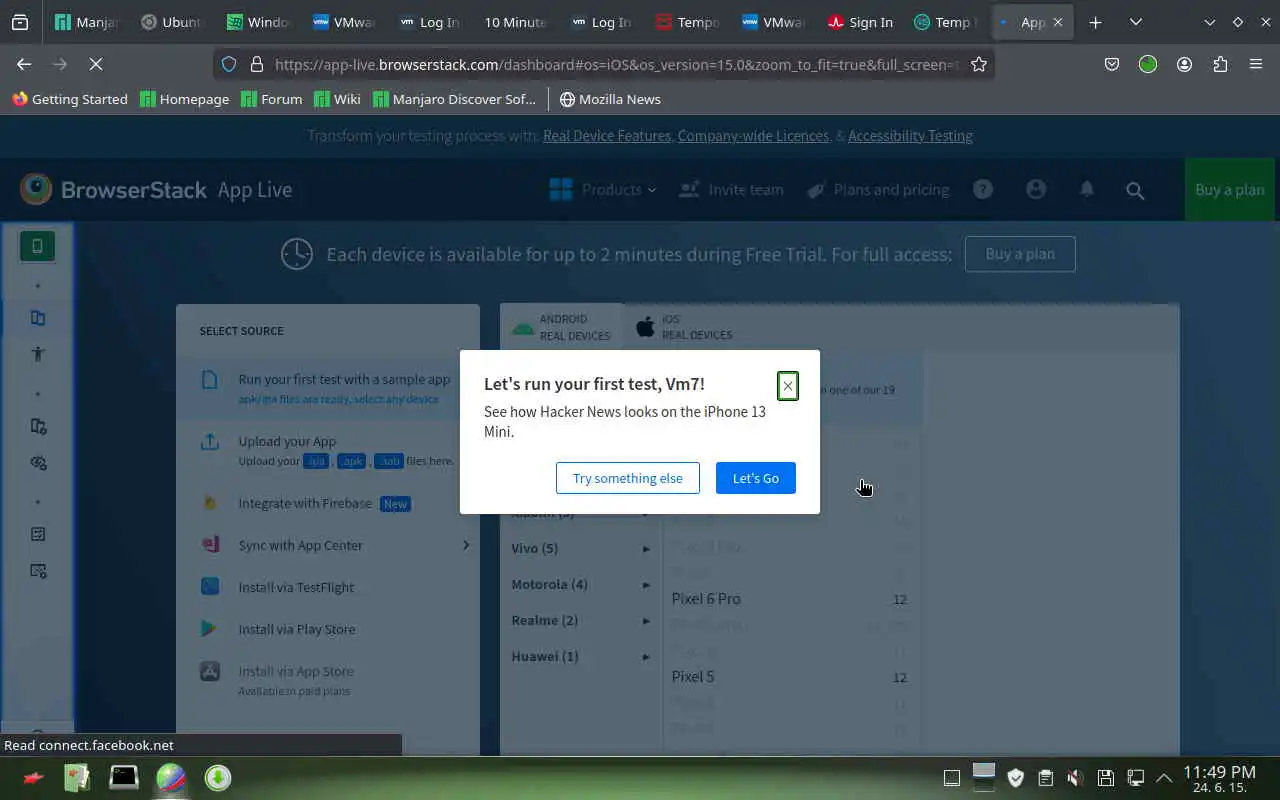This screenshot has width=1280, height=800.
Task: Stop loading the page
Action: (x=95, y=64)
